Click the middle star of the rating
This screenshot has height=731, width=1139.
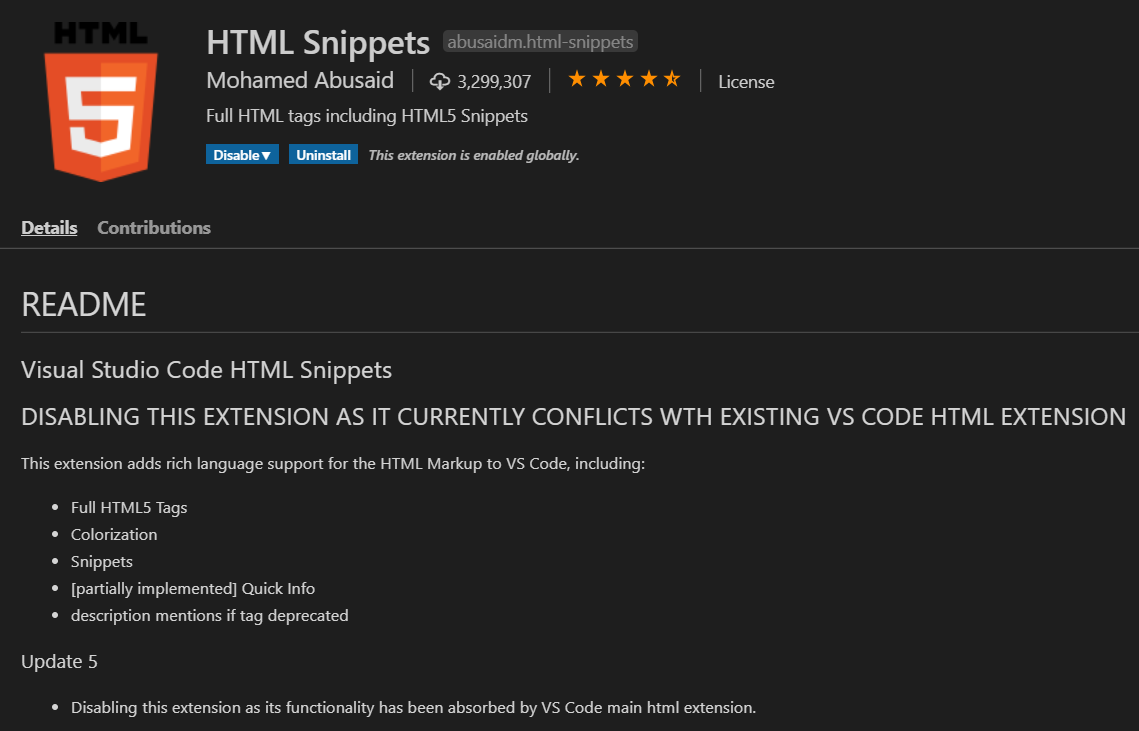click(x=625, y=79)
